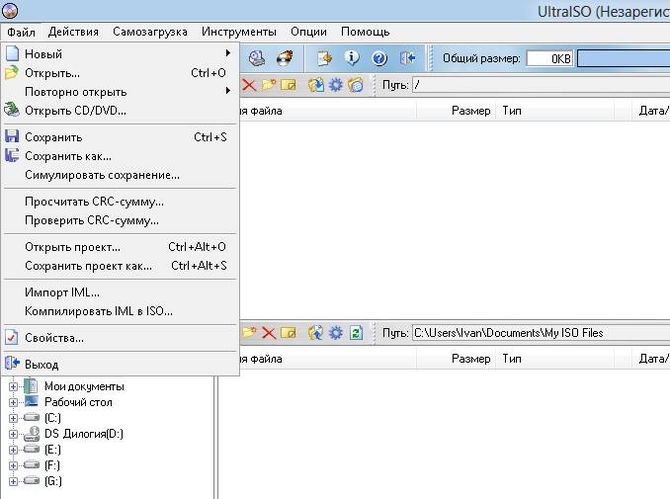
Task: Expand the Мои документы tree node
Action: [x=13, y=387]
